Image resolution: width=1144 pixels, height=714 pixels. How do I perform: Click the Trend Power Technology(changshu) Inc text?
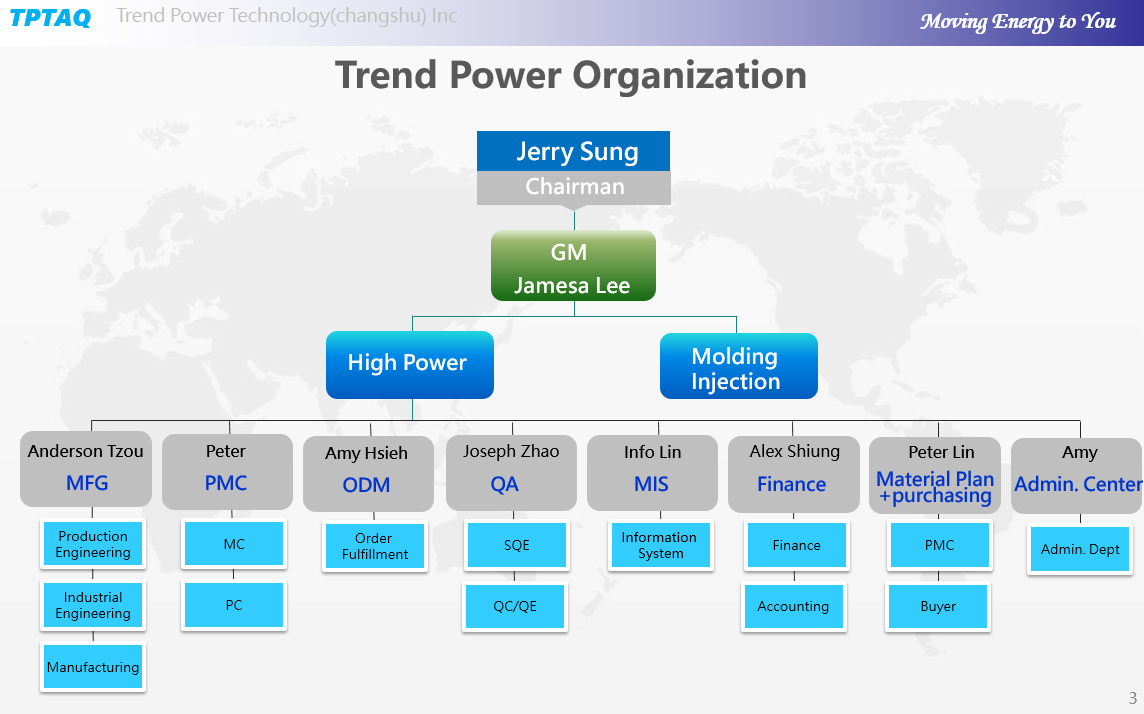[x=287, y=15]
